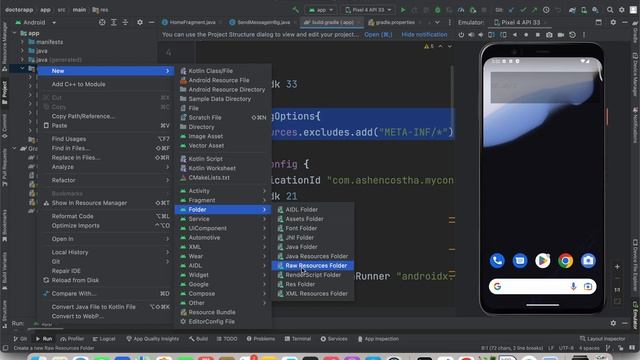Open emulator snapshots icon

(x=572, y=35)
